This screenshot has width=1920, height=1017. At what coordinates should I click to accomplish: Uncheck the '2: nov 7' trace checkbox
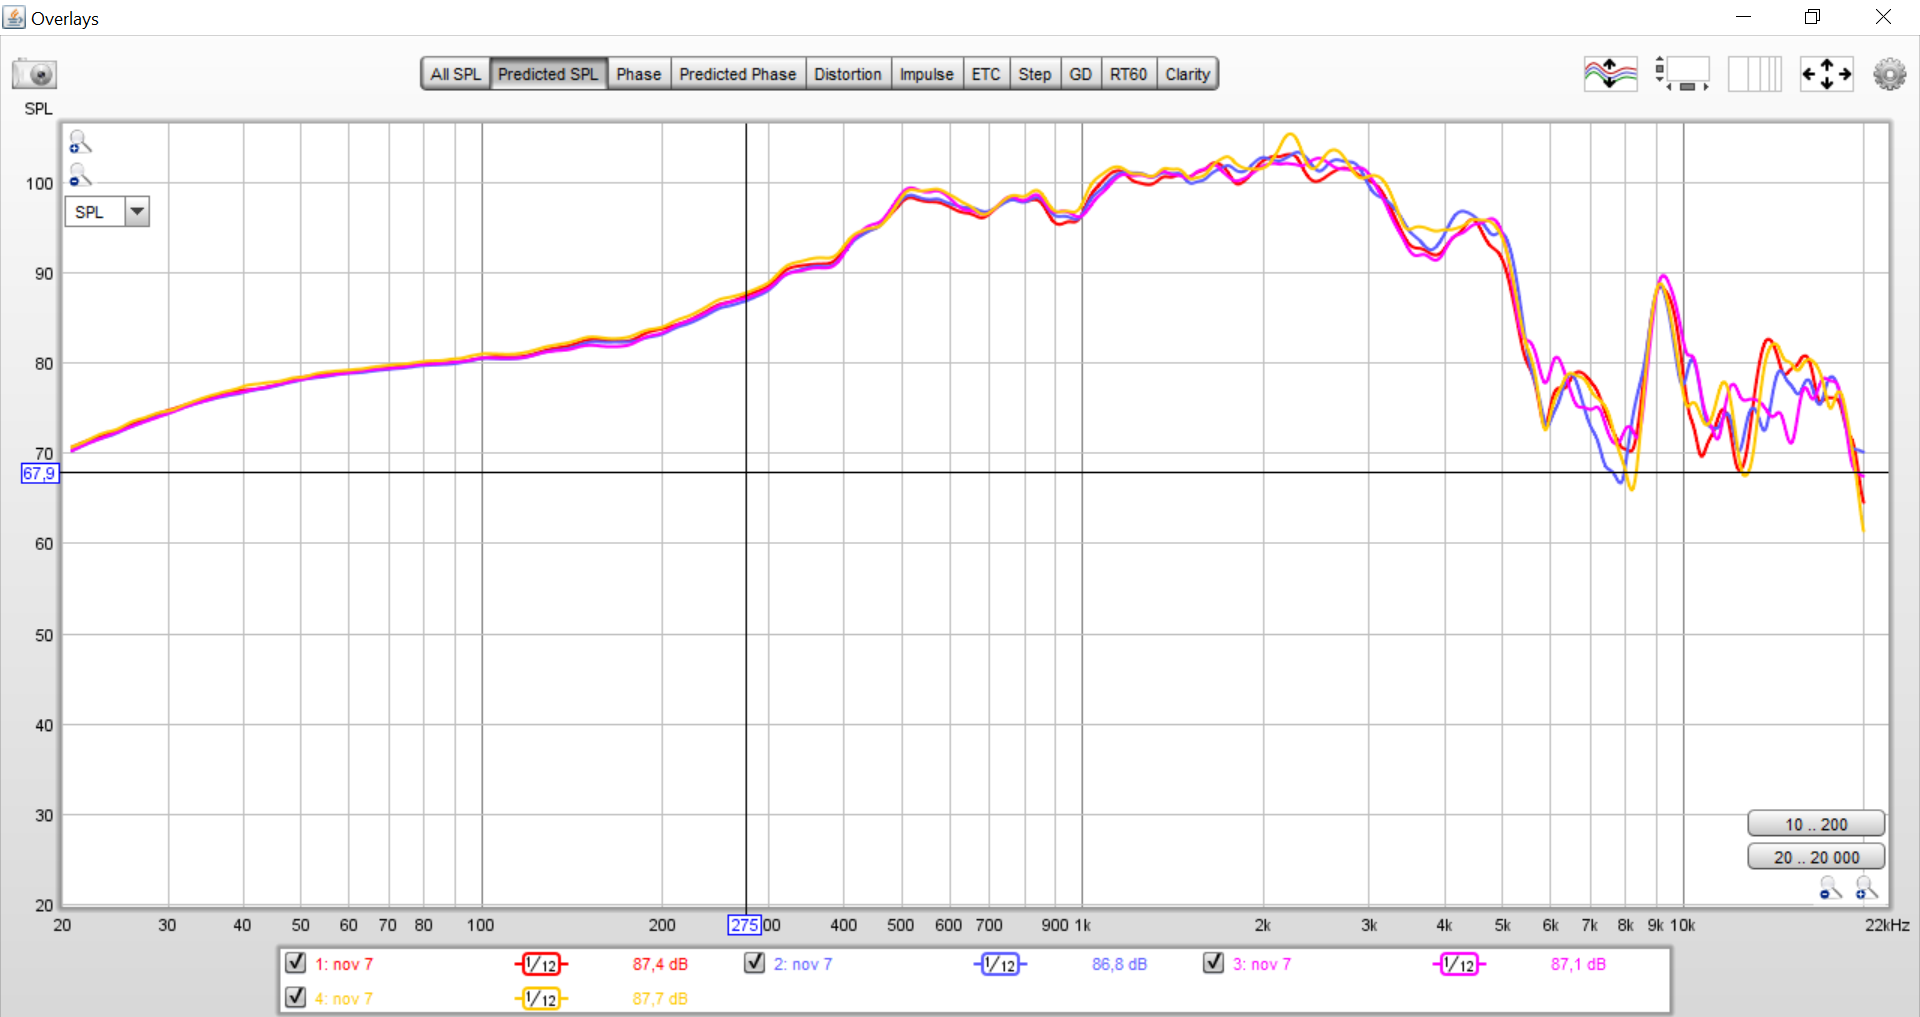click(x=755, y=962)
